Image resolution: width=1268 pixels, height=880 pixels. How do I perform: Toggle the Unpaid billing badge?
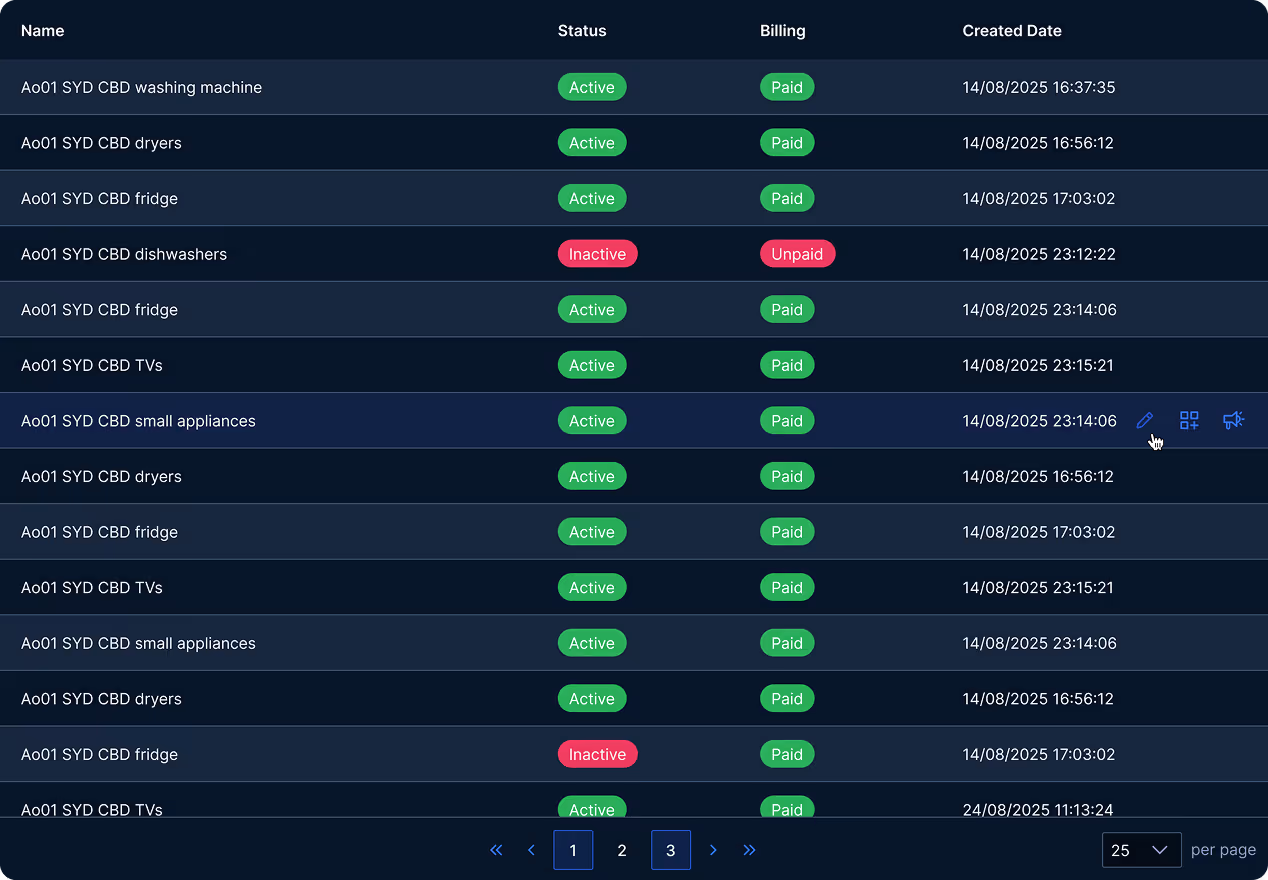797,253
